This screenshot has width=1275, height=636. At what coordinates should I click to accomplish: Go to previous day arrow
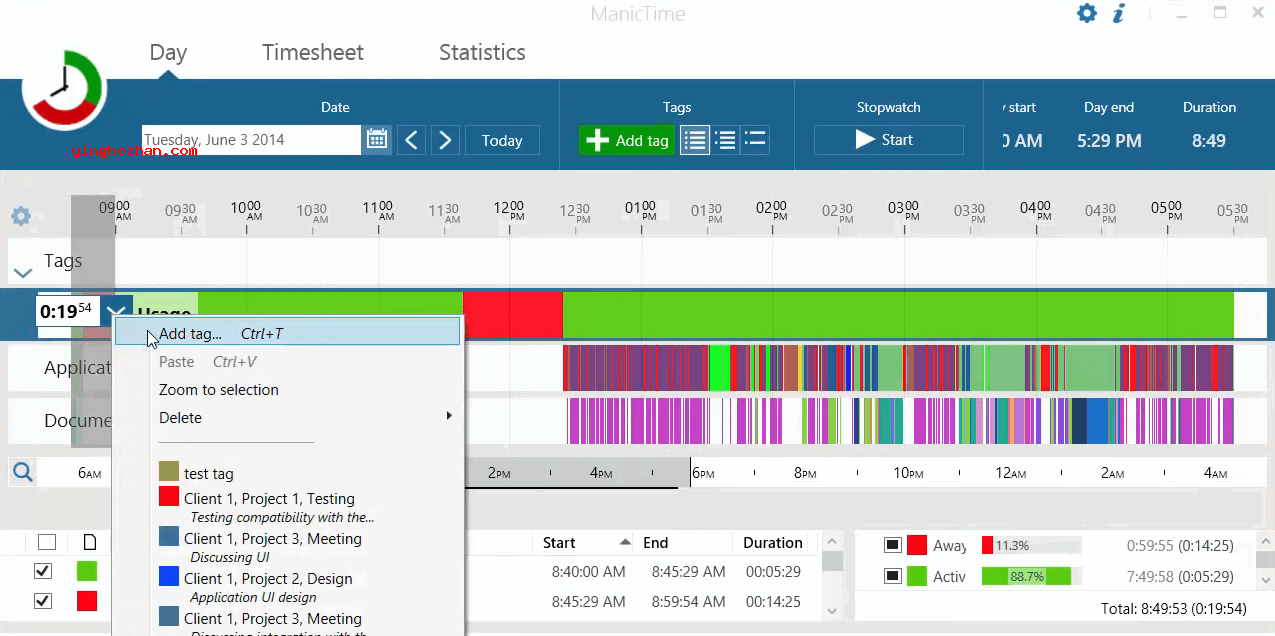(x=412, y=140)
